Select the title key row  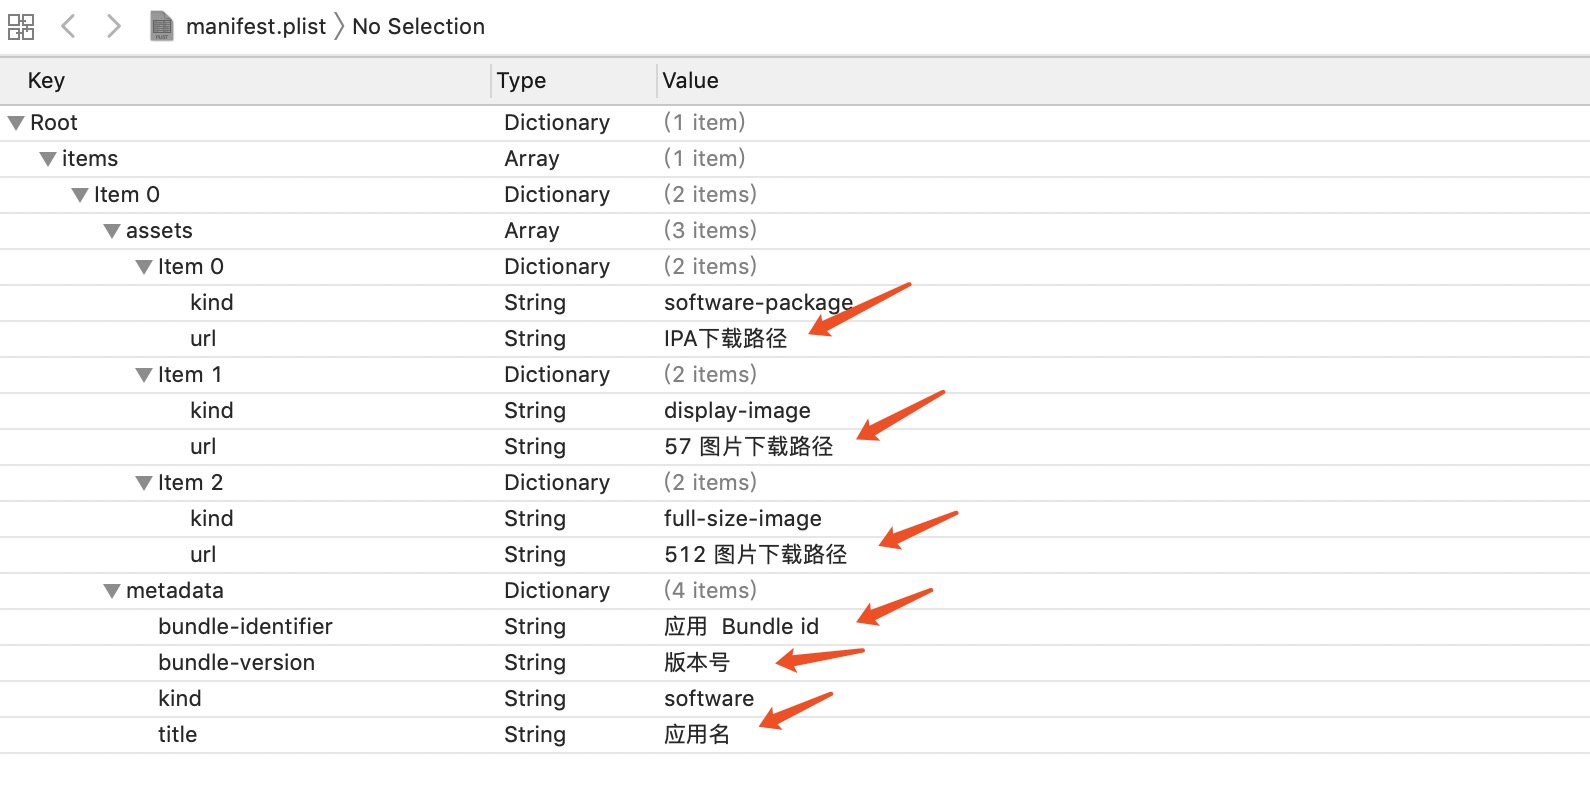click(177, 735)
